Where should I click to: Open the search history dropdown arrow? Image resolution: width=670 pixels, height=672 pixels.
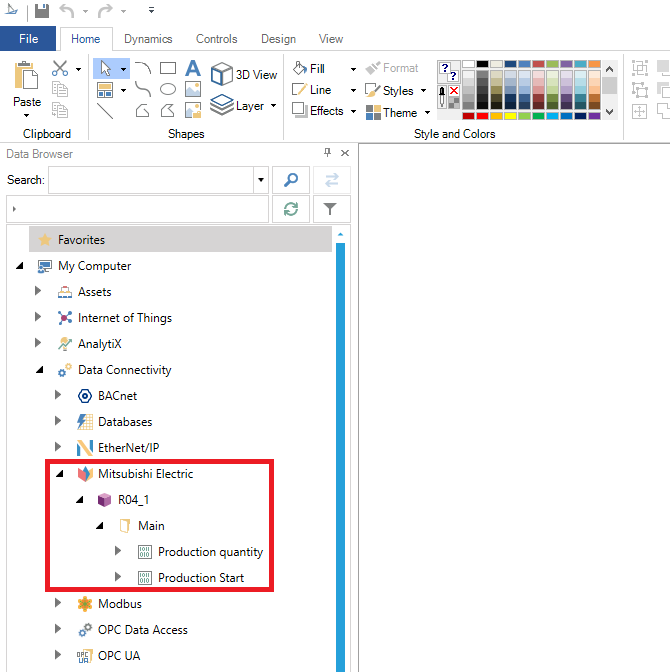pyautogui.click(x=261, y=180)
